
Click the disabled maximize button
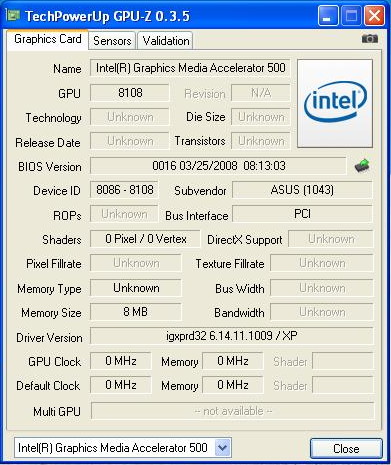pos(351,16)
